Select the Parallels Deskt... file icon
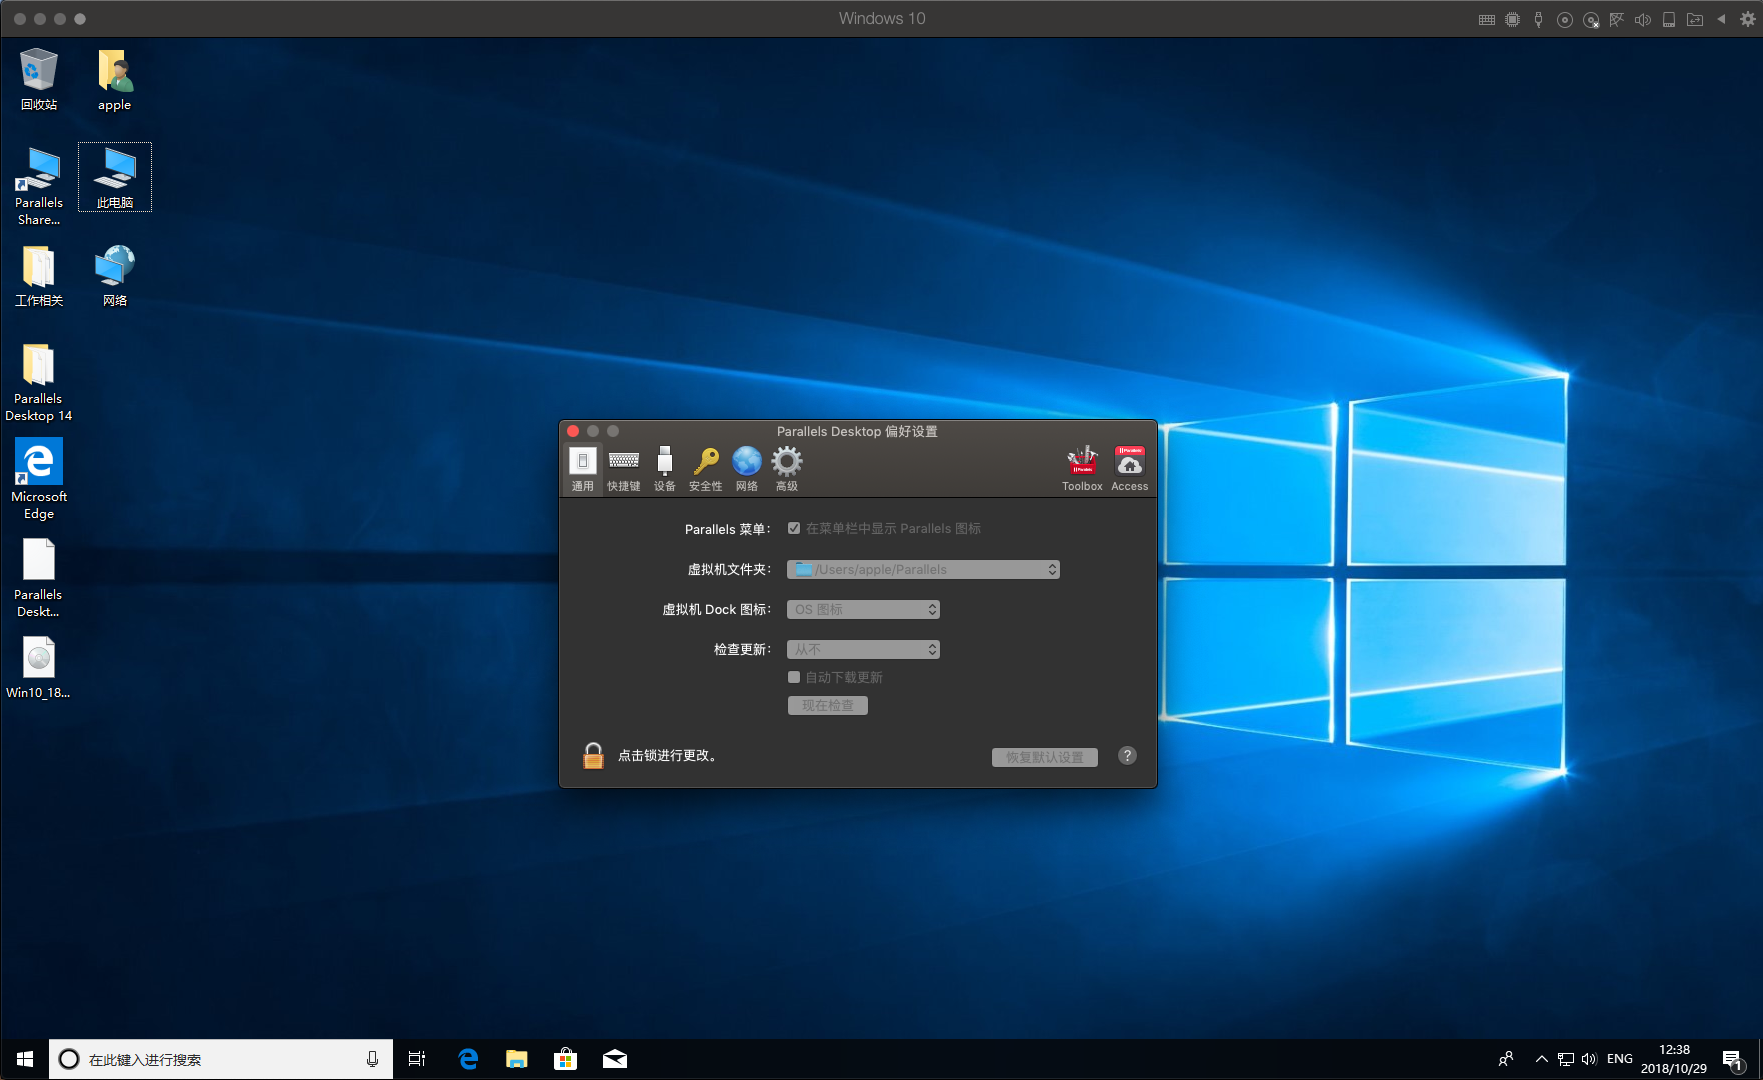1763x1080 pixels. 39,578
